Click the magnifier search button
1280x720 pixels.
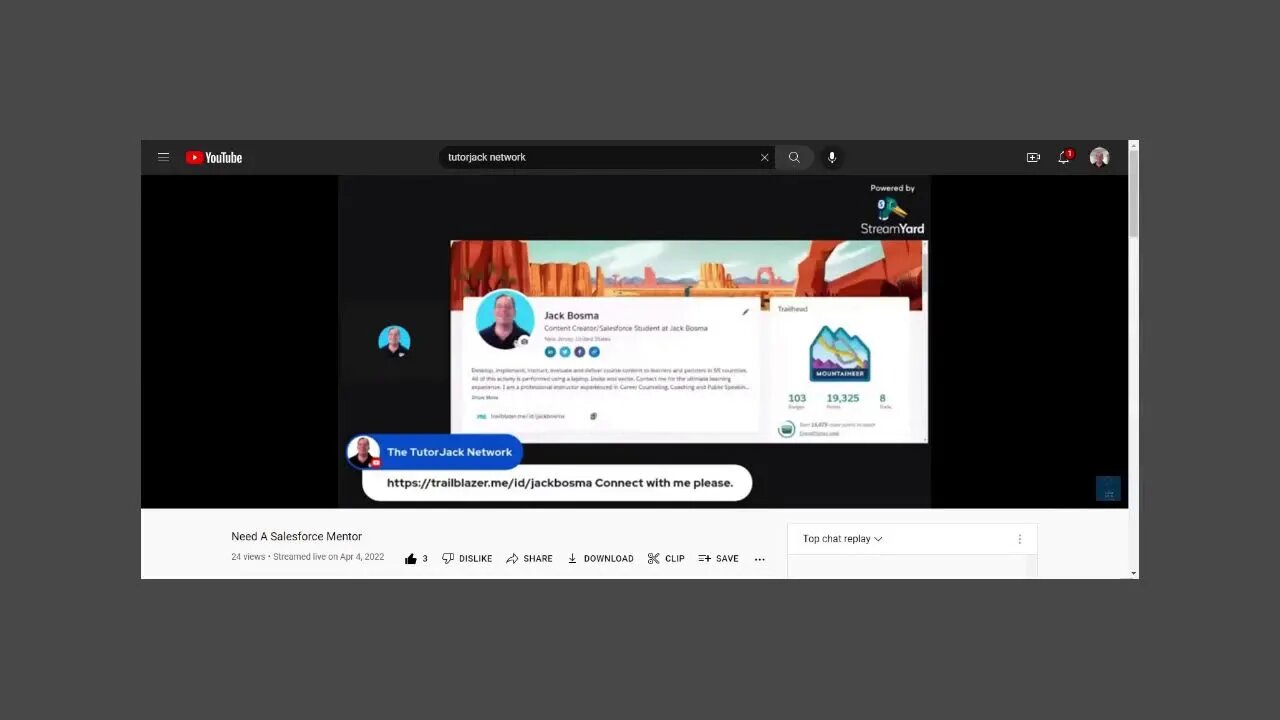(794, 157)
